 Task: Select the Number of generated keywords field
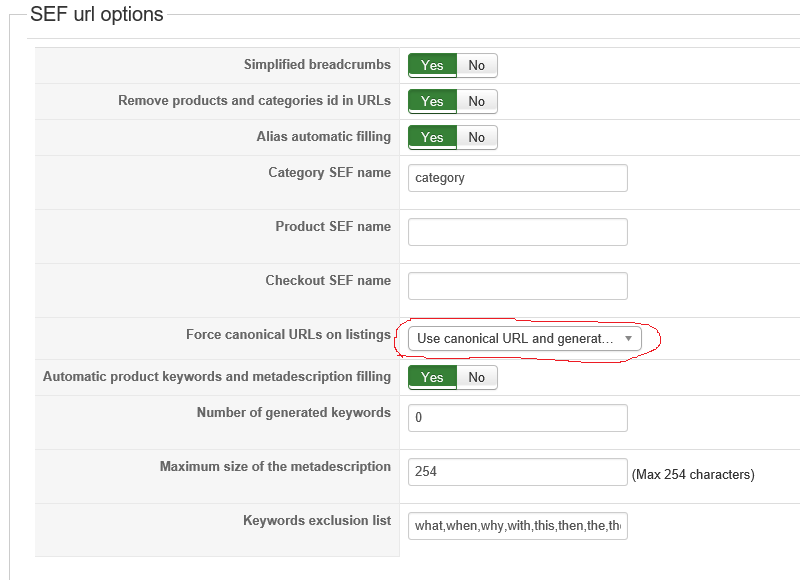pos(517,418)
